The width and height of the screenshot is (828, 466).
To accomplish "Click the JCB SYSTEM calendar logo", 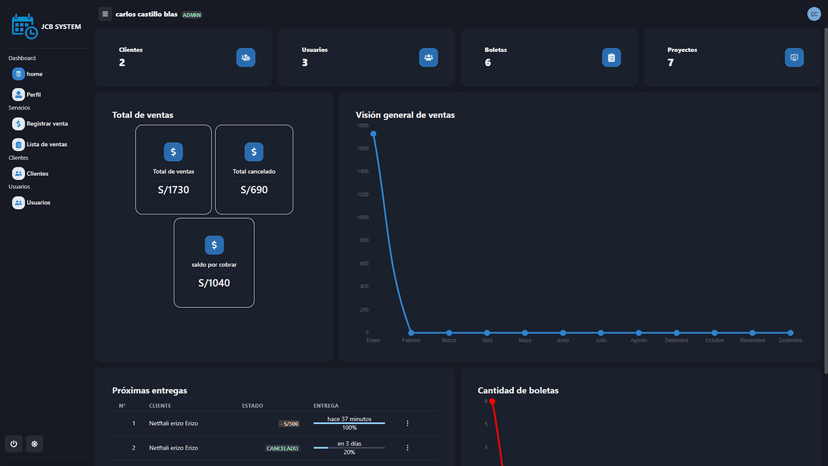I will pos(24,26).
